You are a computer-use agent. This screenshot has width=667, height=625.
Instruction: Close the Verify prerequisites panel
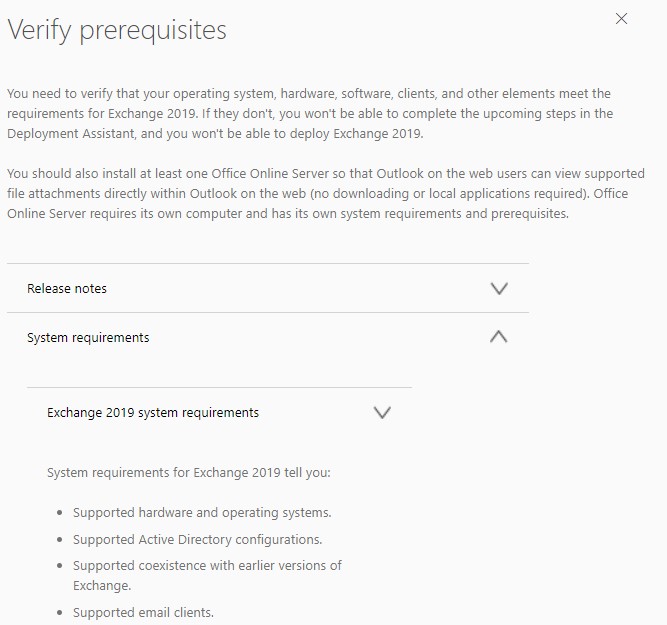pyautogui.click(x=621, y=18)
